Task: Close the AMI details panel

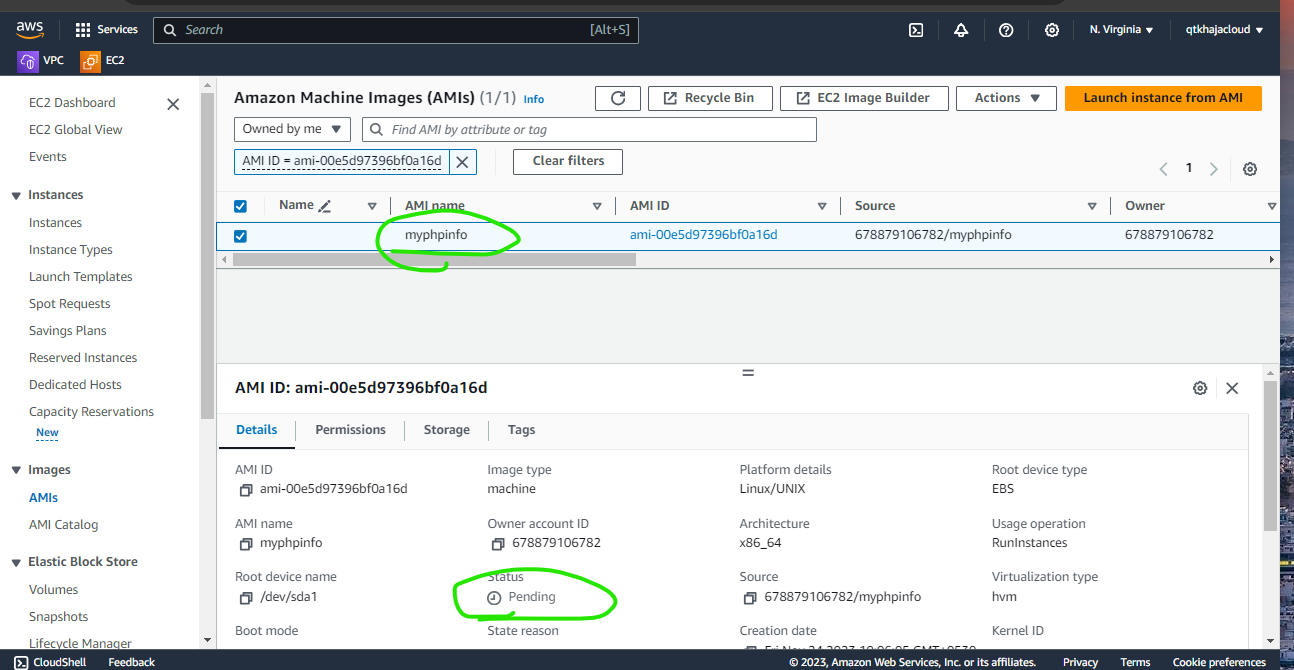Action: pos(1232,388)
